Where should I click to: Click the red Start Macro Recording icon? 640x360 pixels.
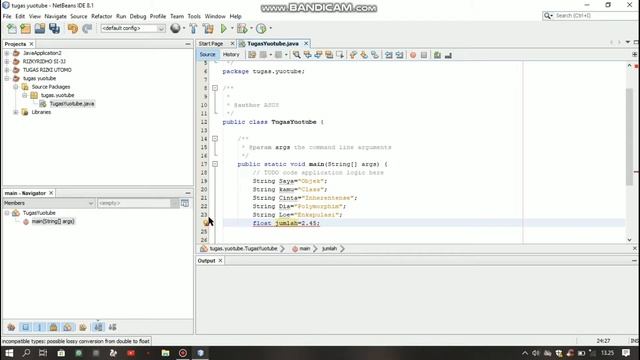click(413, 55)
